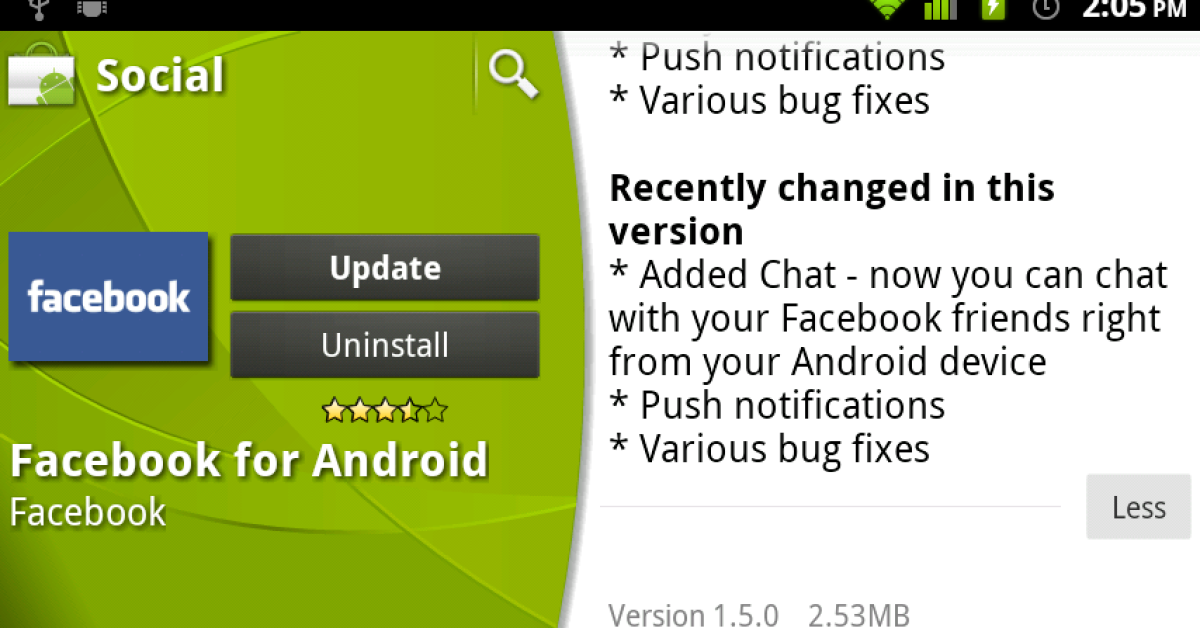Screen dimensions: 1200x628
Task: Collapse the description with the Less button
Action: tap(1139, 507)
